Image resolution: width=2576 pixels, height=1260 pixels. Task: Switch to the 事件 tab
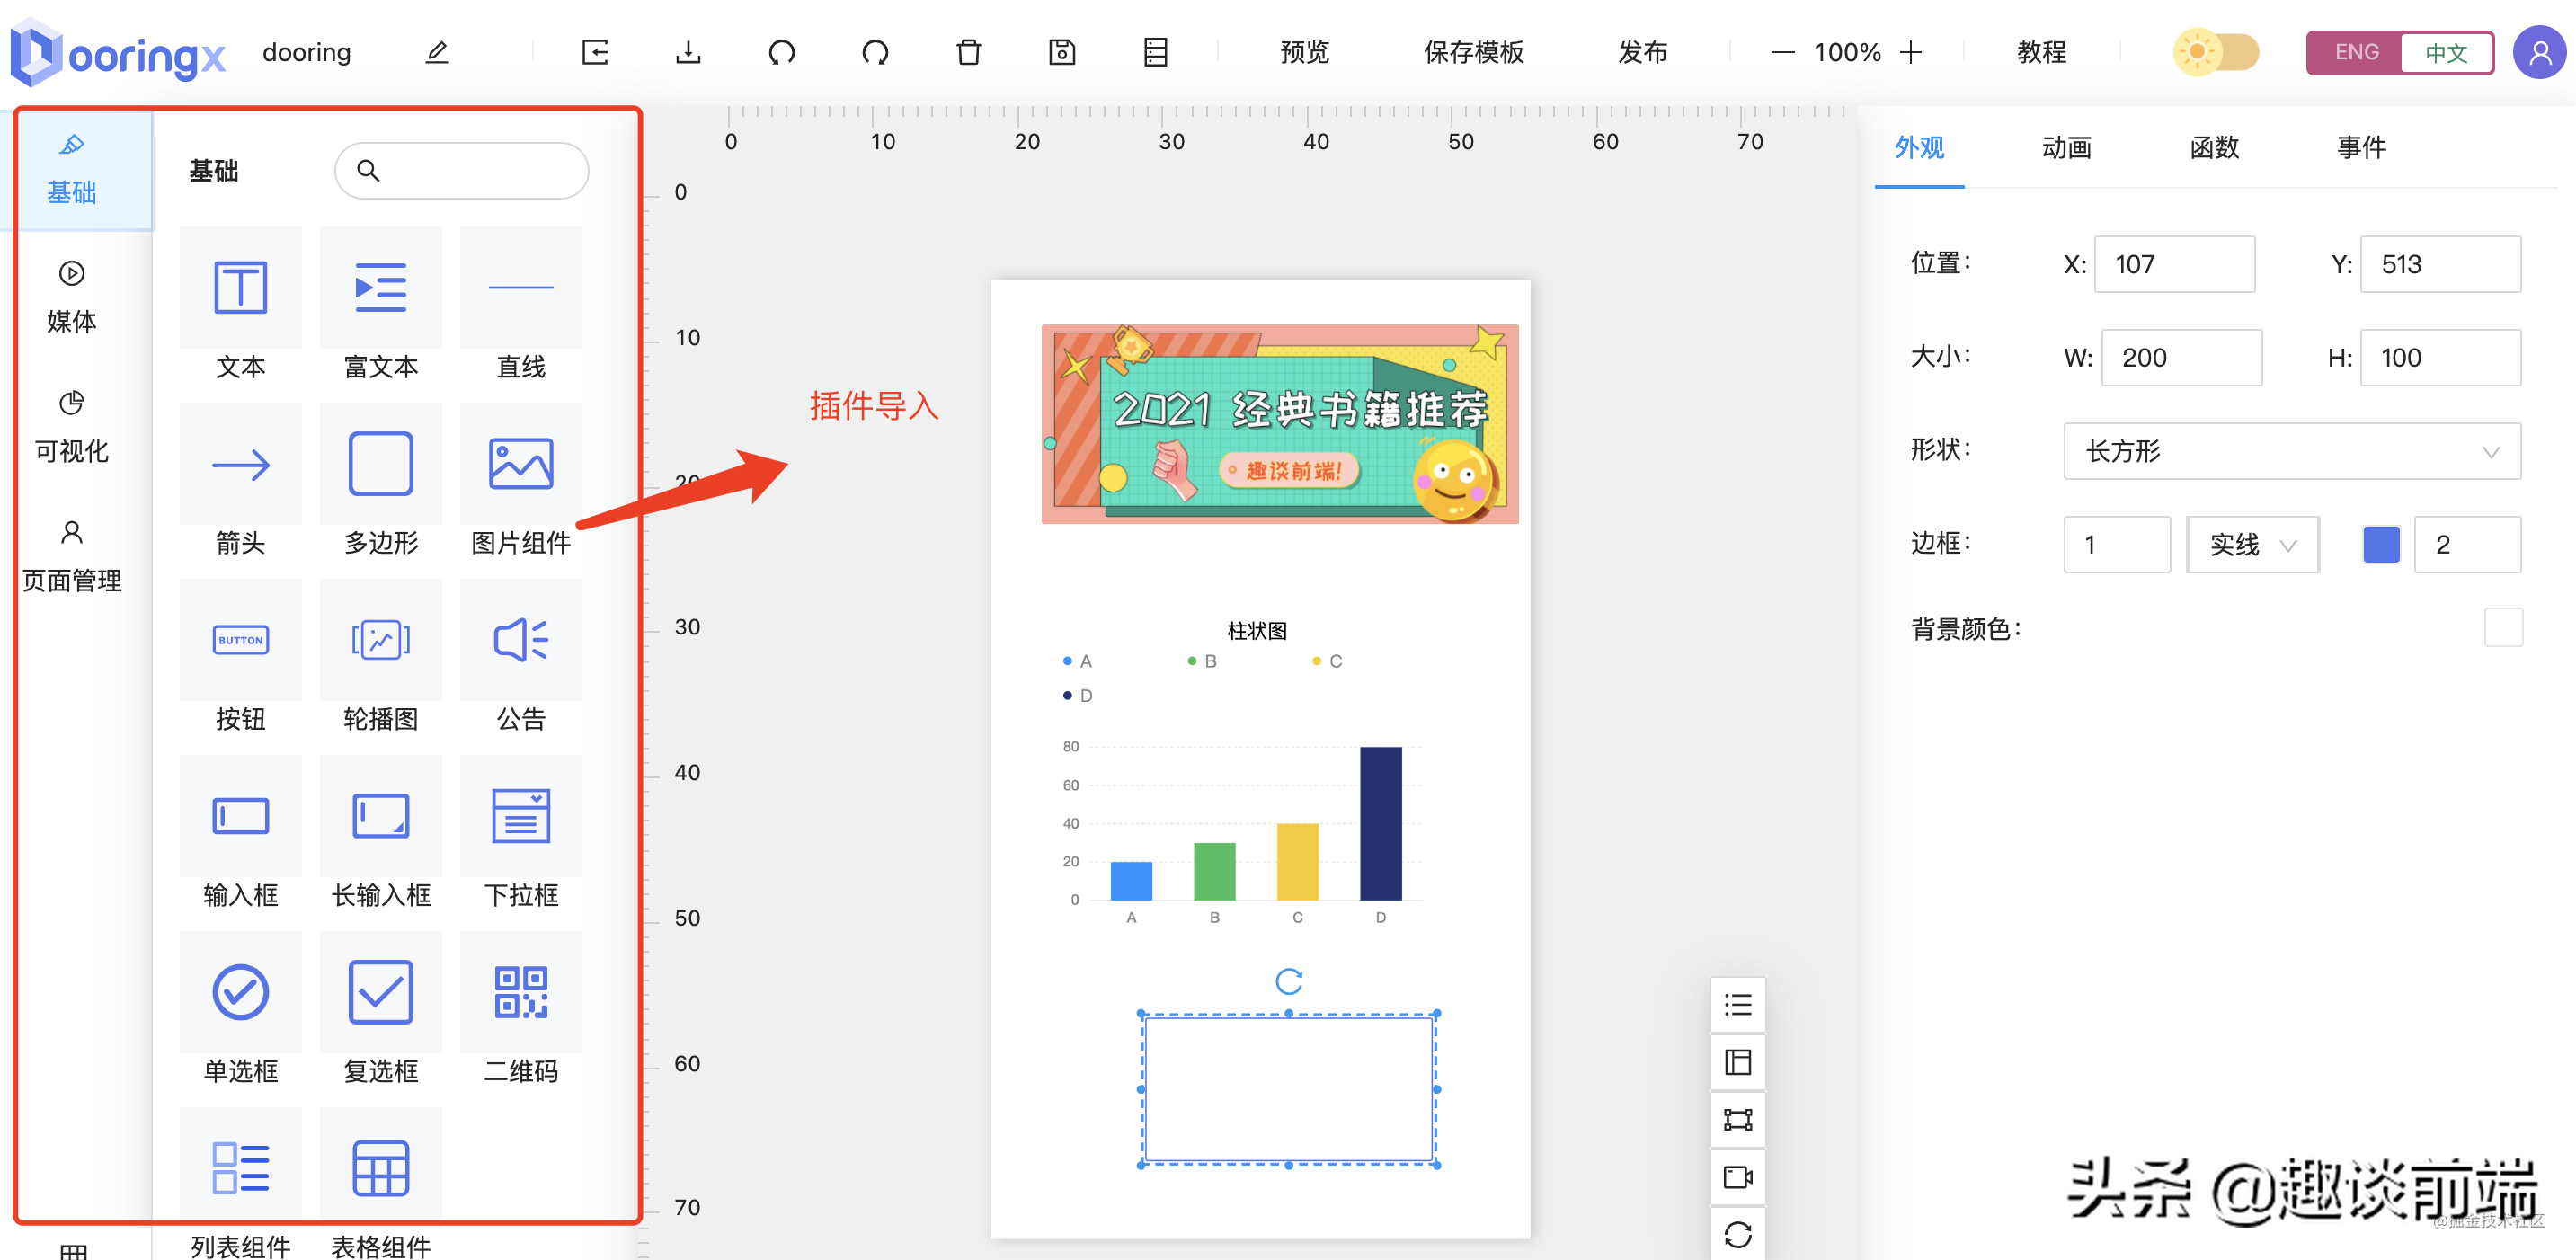pyautogui.click(x=2361, y=148)
